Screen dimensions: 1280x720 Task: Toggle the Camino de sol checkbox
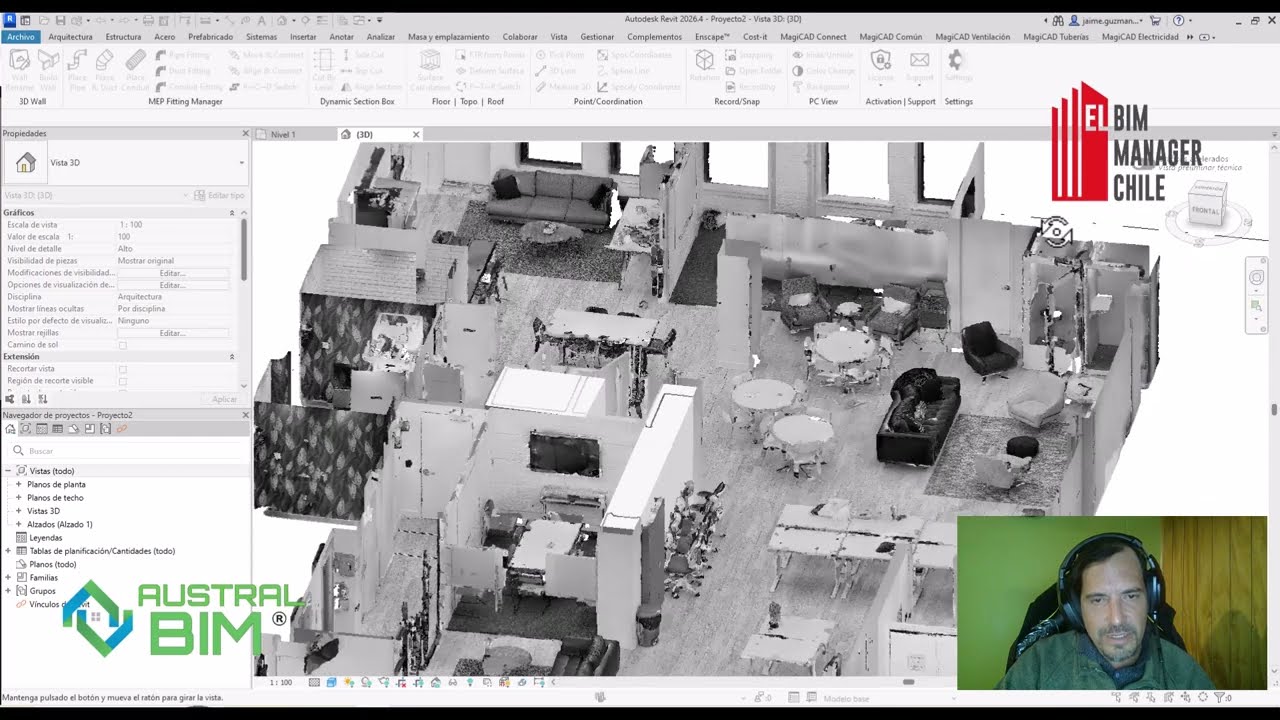pos(123,345)
